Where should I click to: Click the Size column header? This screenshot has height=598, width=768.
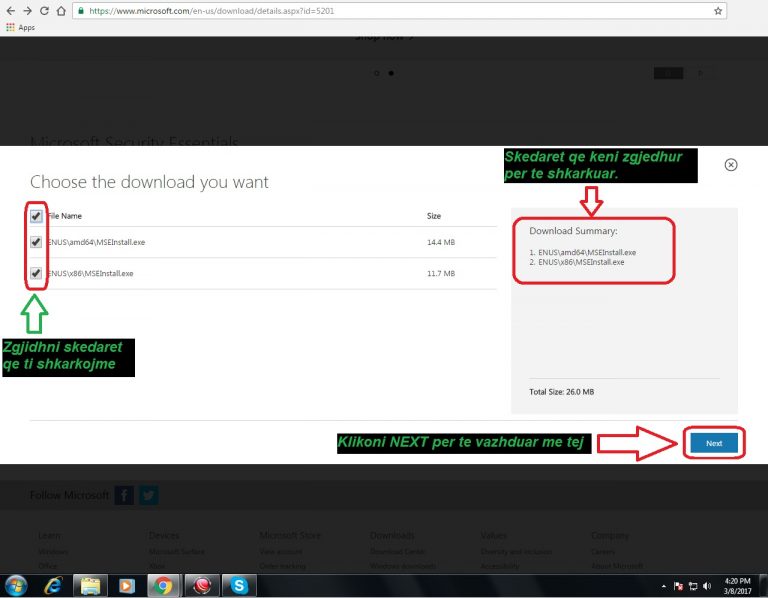(x=433, y=216)
